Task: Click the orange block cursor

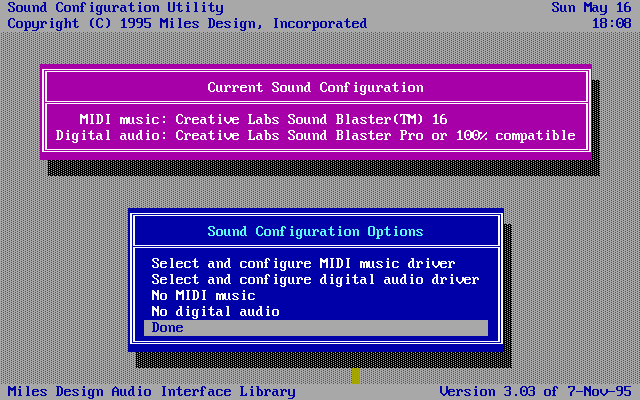Action: tap(356, 376)
